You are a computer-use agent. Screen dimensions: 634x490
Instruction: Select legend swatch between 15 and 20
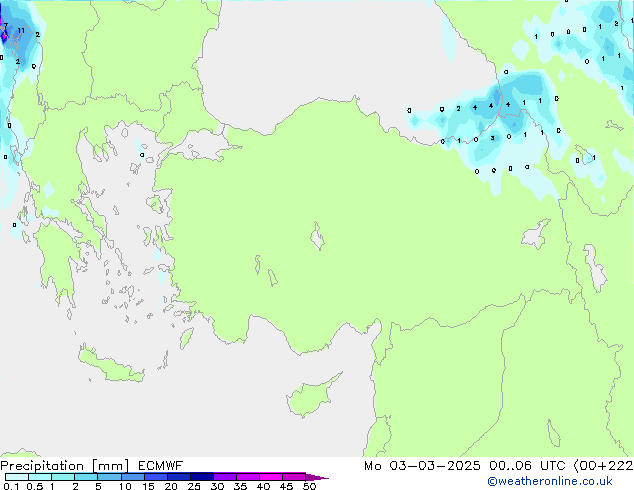pos(156,477)
